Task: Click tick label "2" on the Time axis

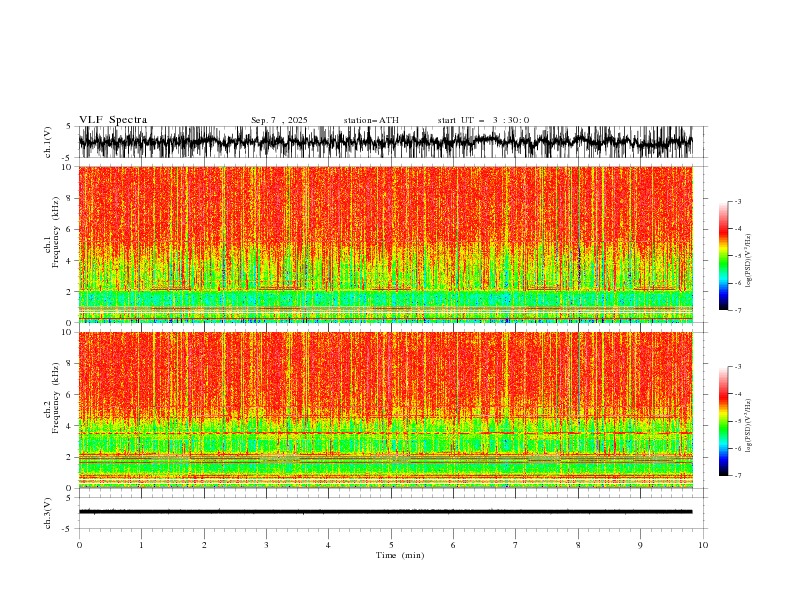Action: 204,545
